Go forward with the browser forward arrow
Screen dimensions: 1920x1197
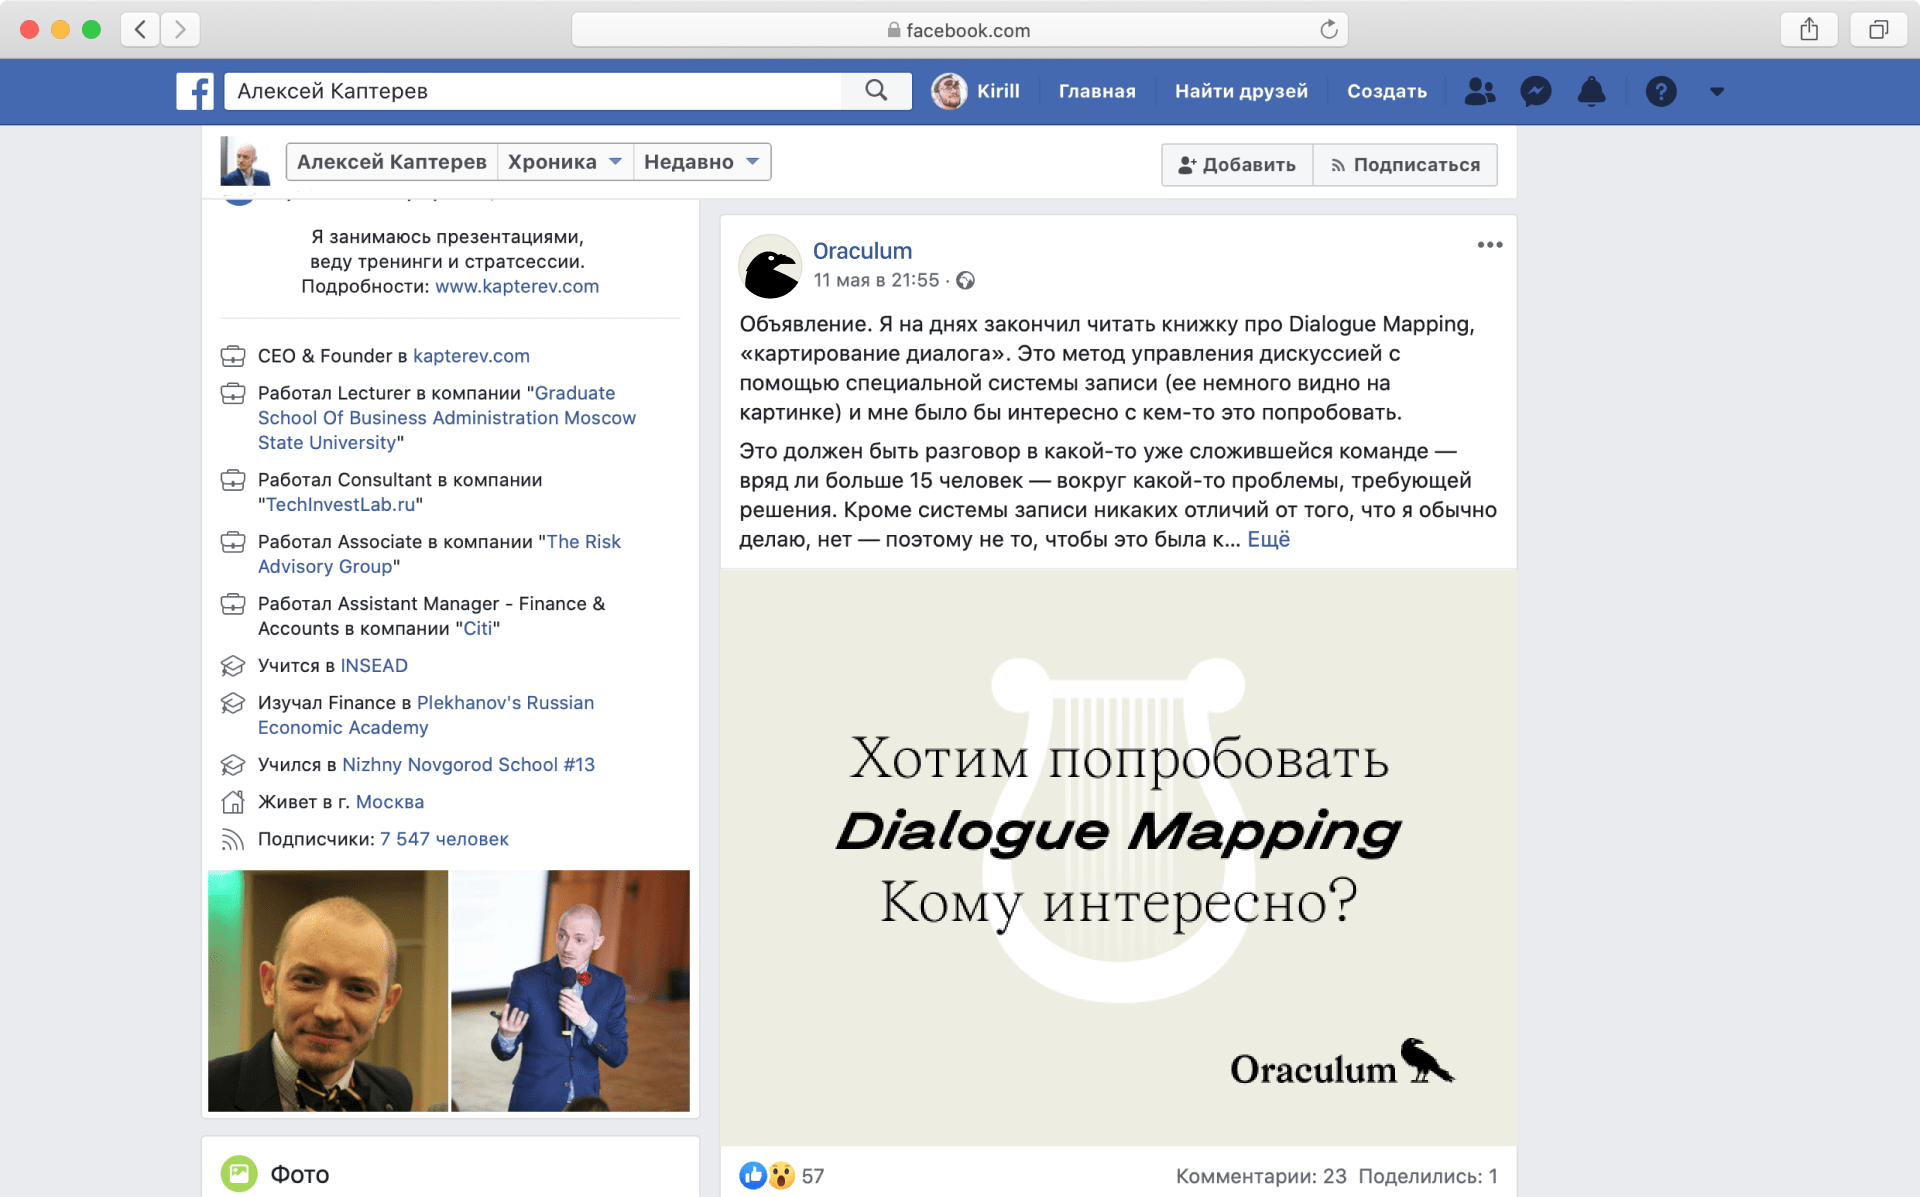(x=180, y=29)
